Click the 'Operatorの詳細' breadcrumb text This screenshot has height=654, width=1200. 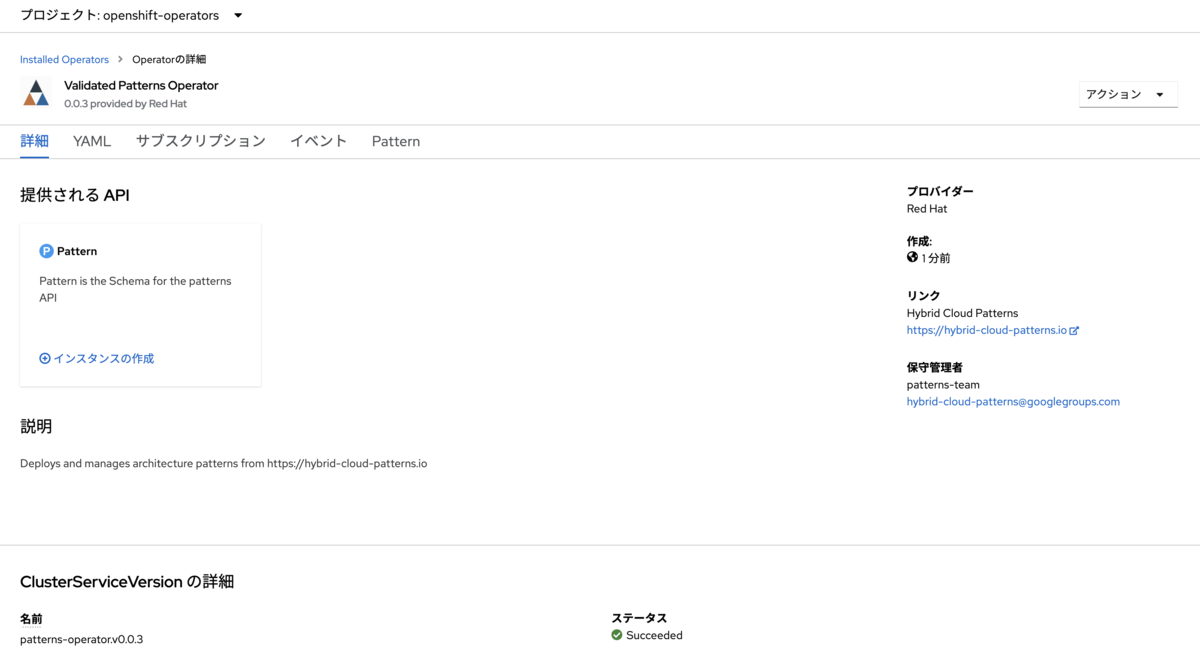pos(169,60)
